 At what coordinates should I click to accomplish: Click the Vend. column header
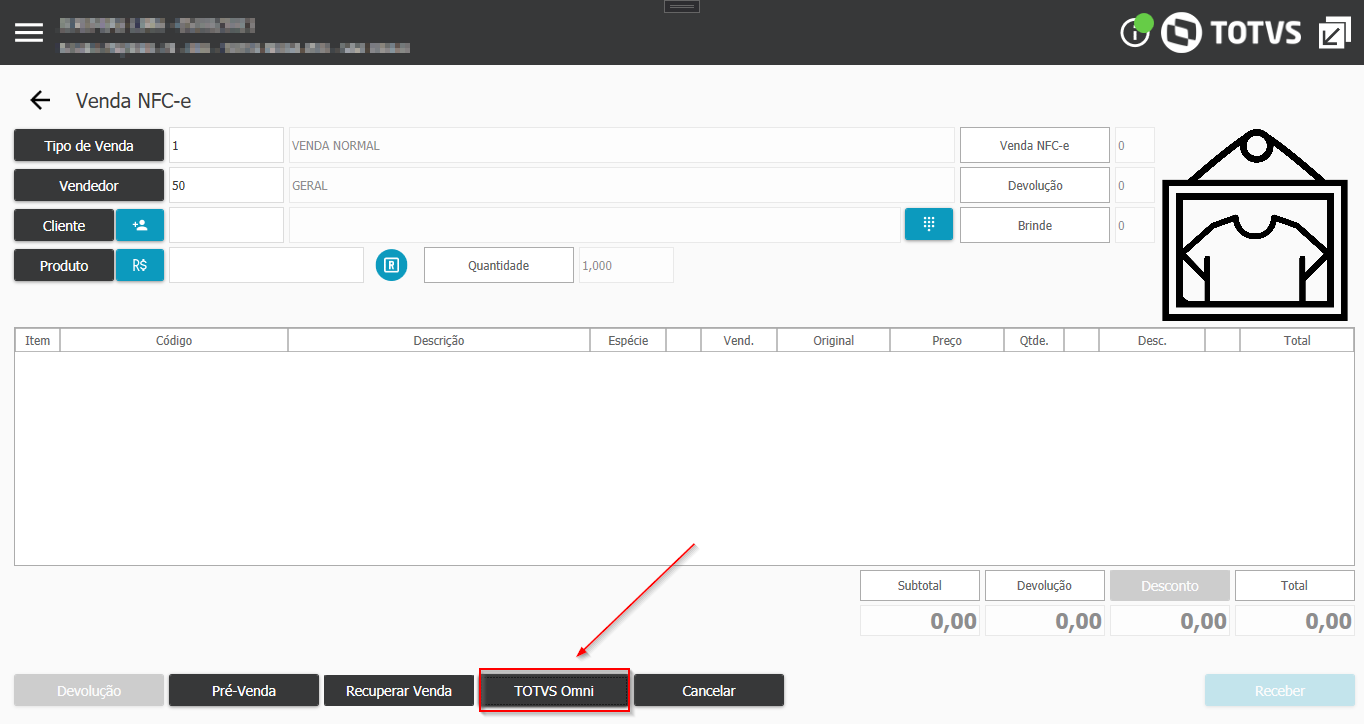(x=739, y=340)
